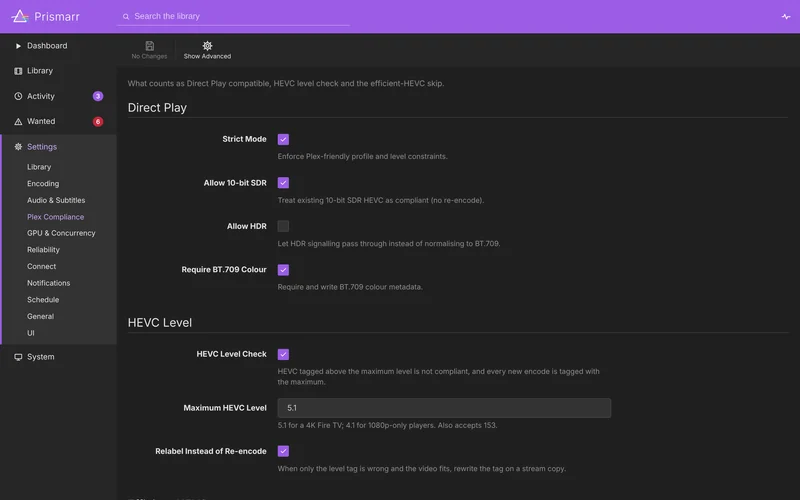Toggle Require BT.709 Colour checkbox
Screen dimensions: 800x500
283,270
